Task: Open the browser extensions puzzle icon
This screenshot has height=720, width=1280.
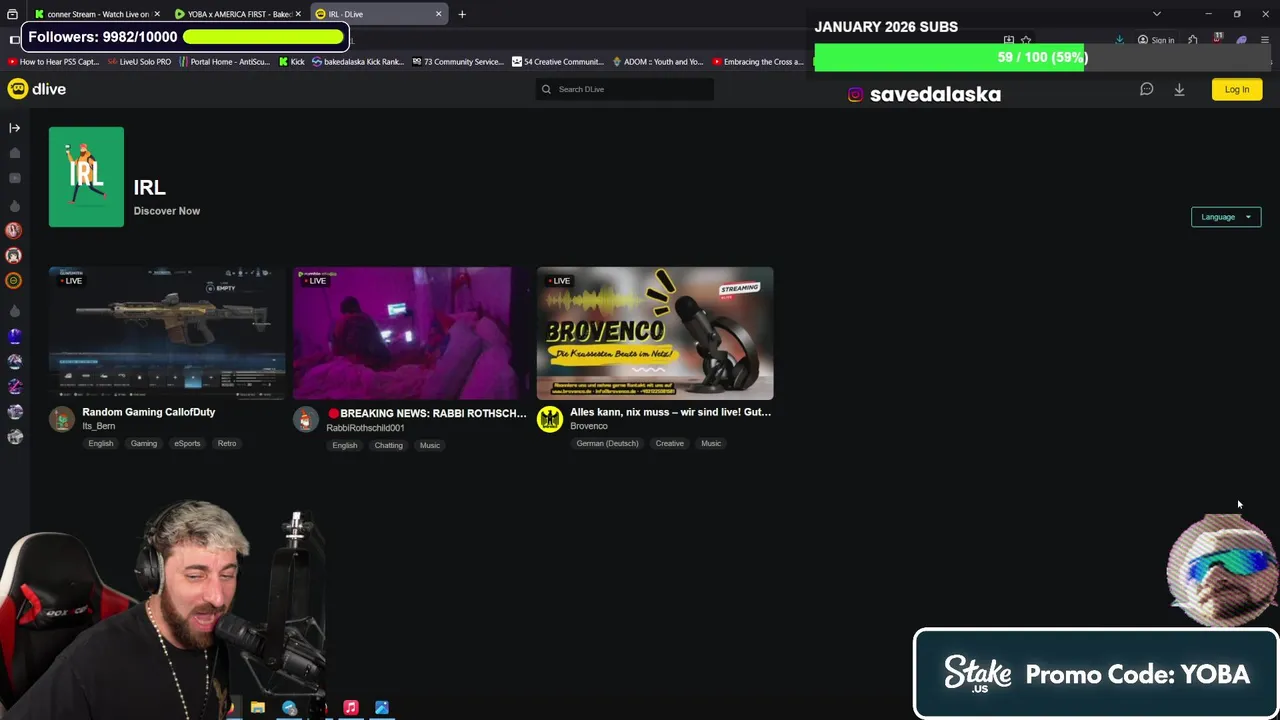Action: coord(1193,40)
